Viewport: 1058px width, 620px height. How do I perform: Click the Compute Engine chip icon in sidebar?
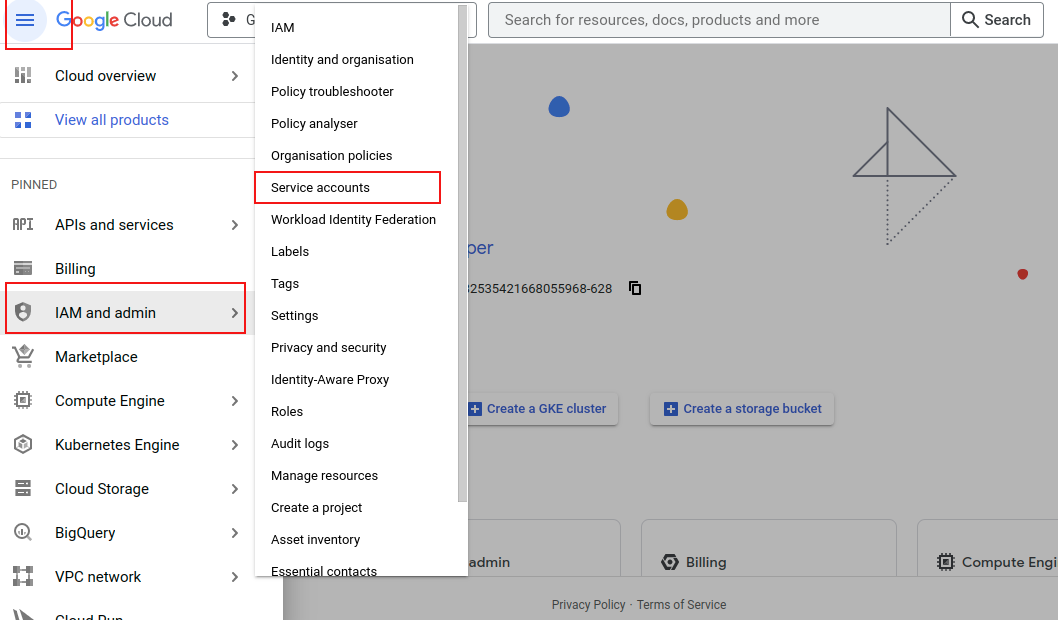(23, 401)
